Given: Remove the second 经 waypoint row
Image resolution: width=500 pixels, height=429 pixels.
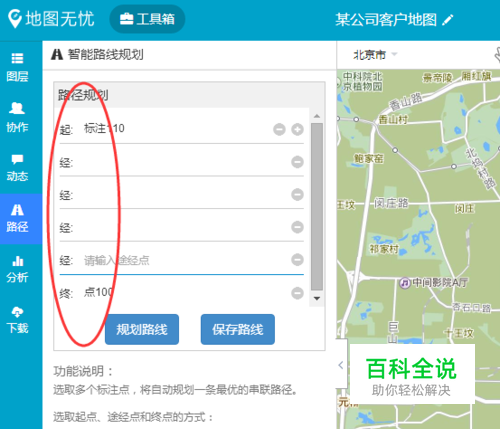Looking at the screenshot, I should (x=297, y=194).
